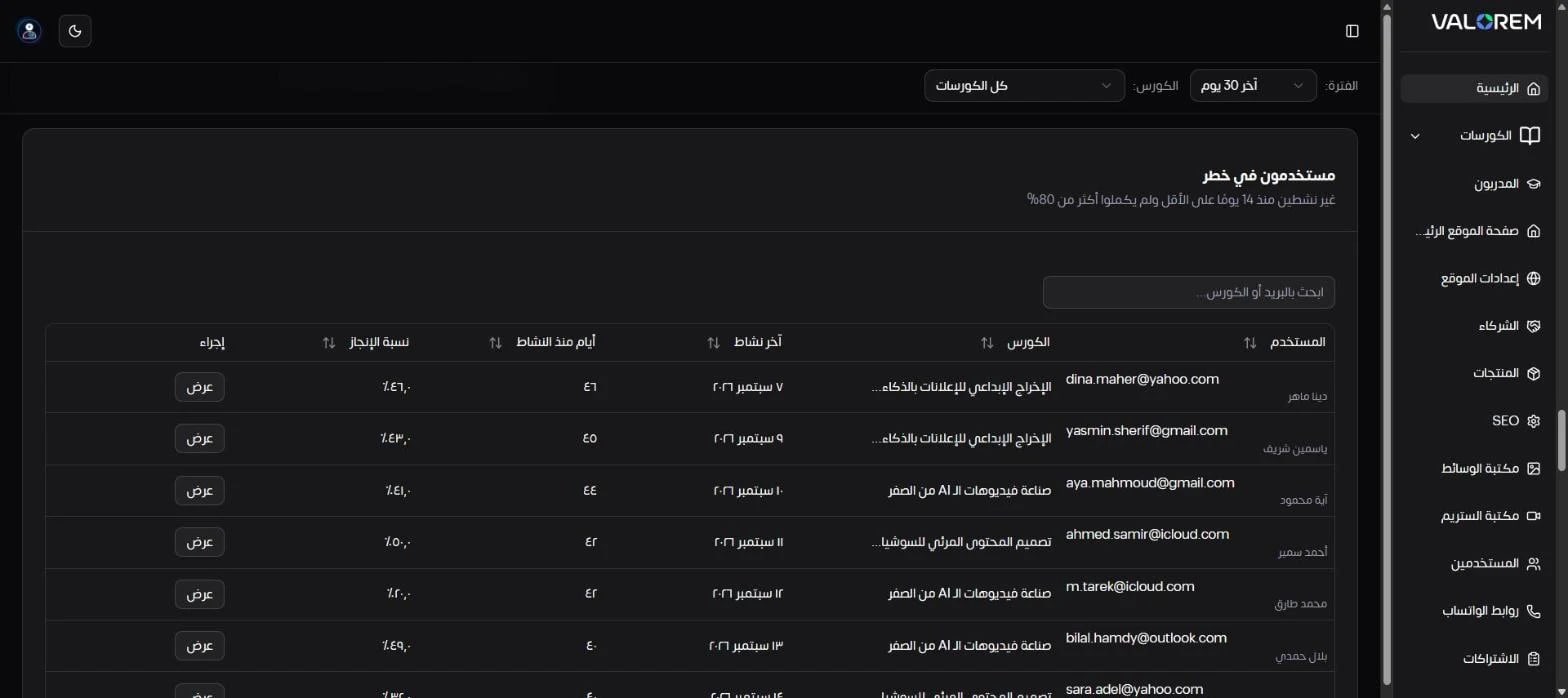Click the user name دينا ماهر
This screenshot has height=698, width=1568.
pyautogui.click(x=1308, y=397)
